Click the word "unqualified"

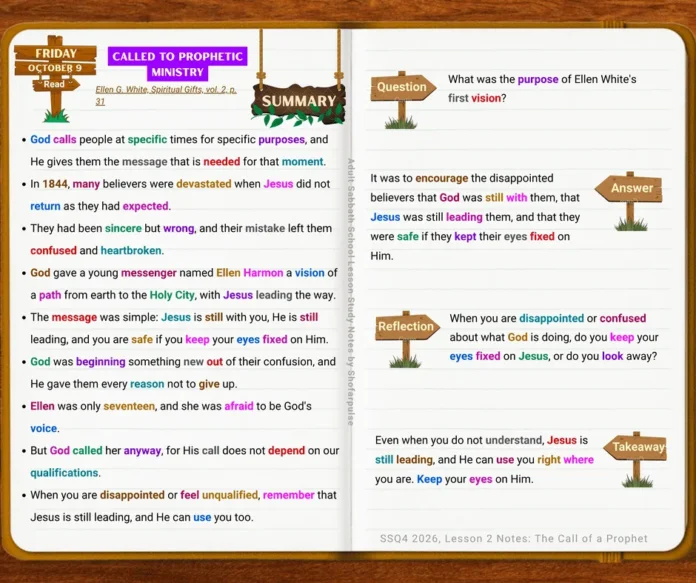[x=230, y=495]
